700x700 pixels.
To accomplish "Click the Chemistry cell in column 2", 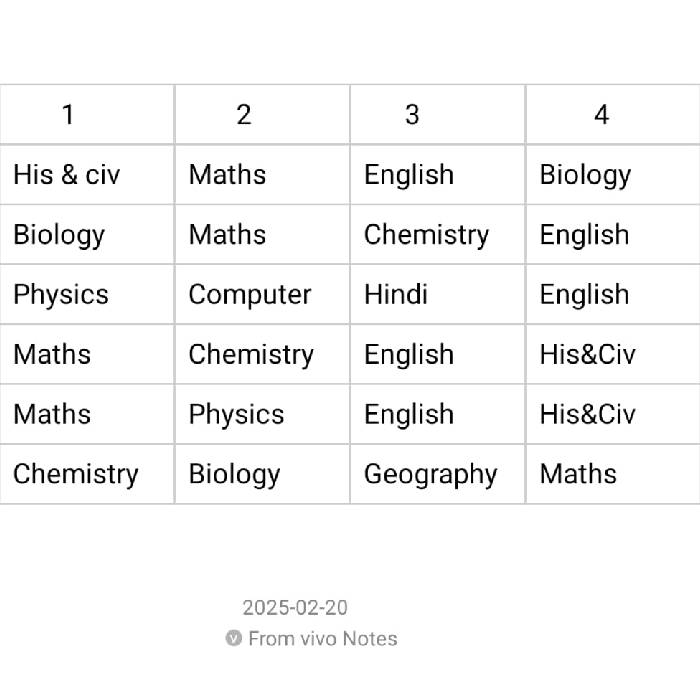I will (x=262, y=354).
